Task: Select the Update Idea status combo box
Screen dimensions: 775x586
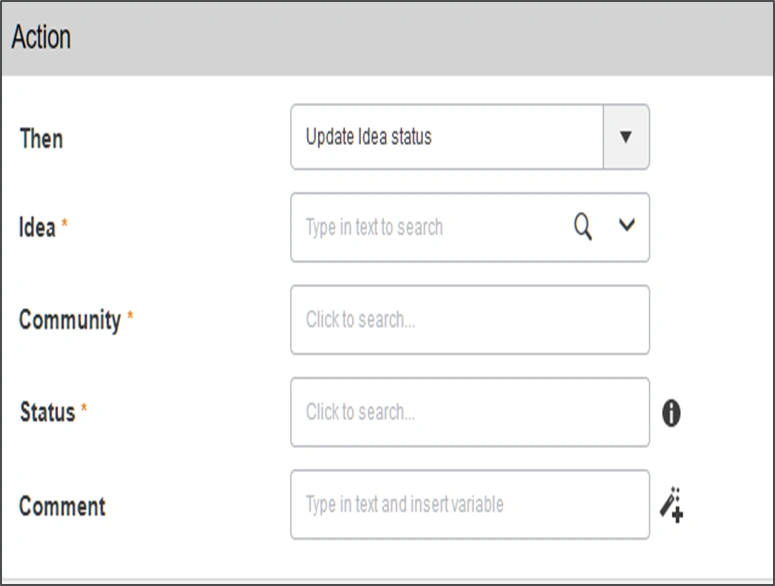Action: pos(447,137)
